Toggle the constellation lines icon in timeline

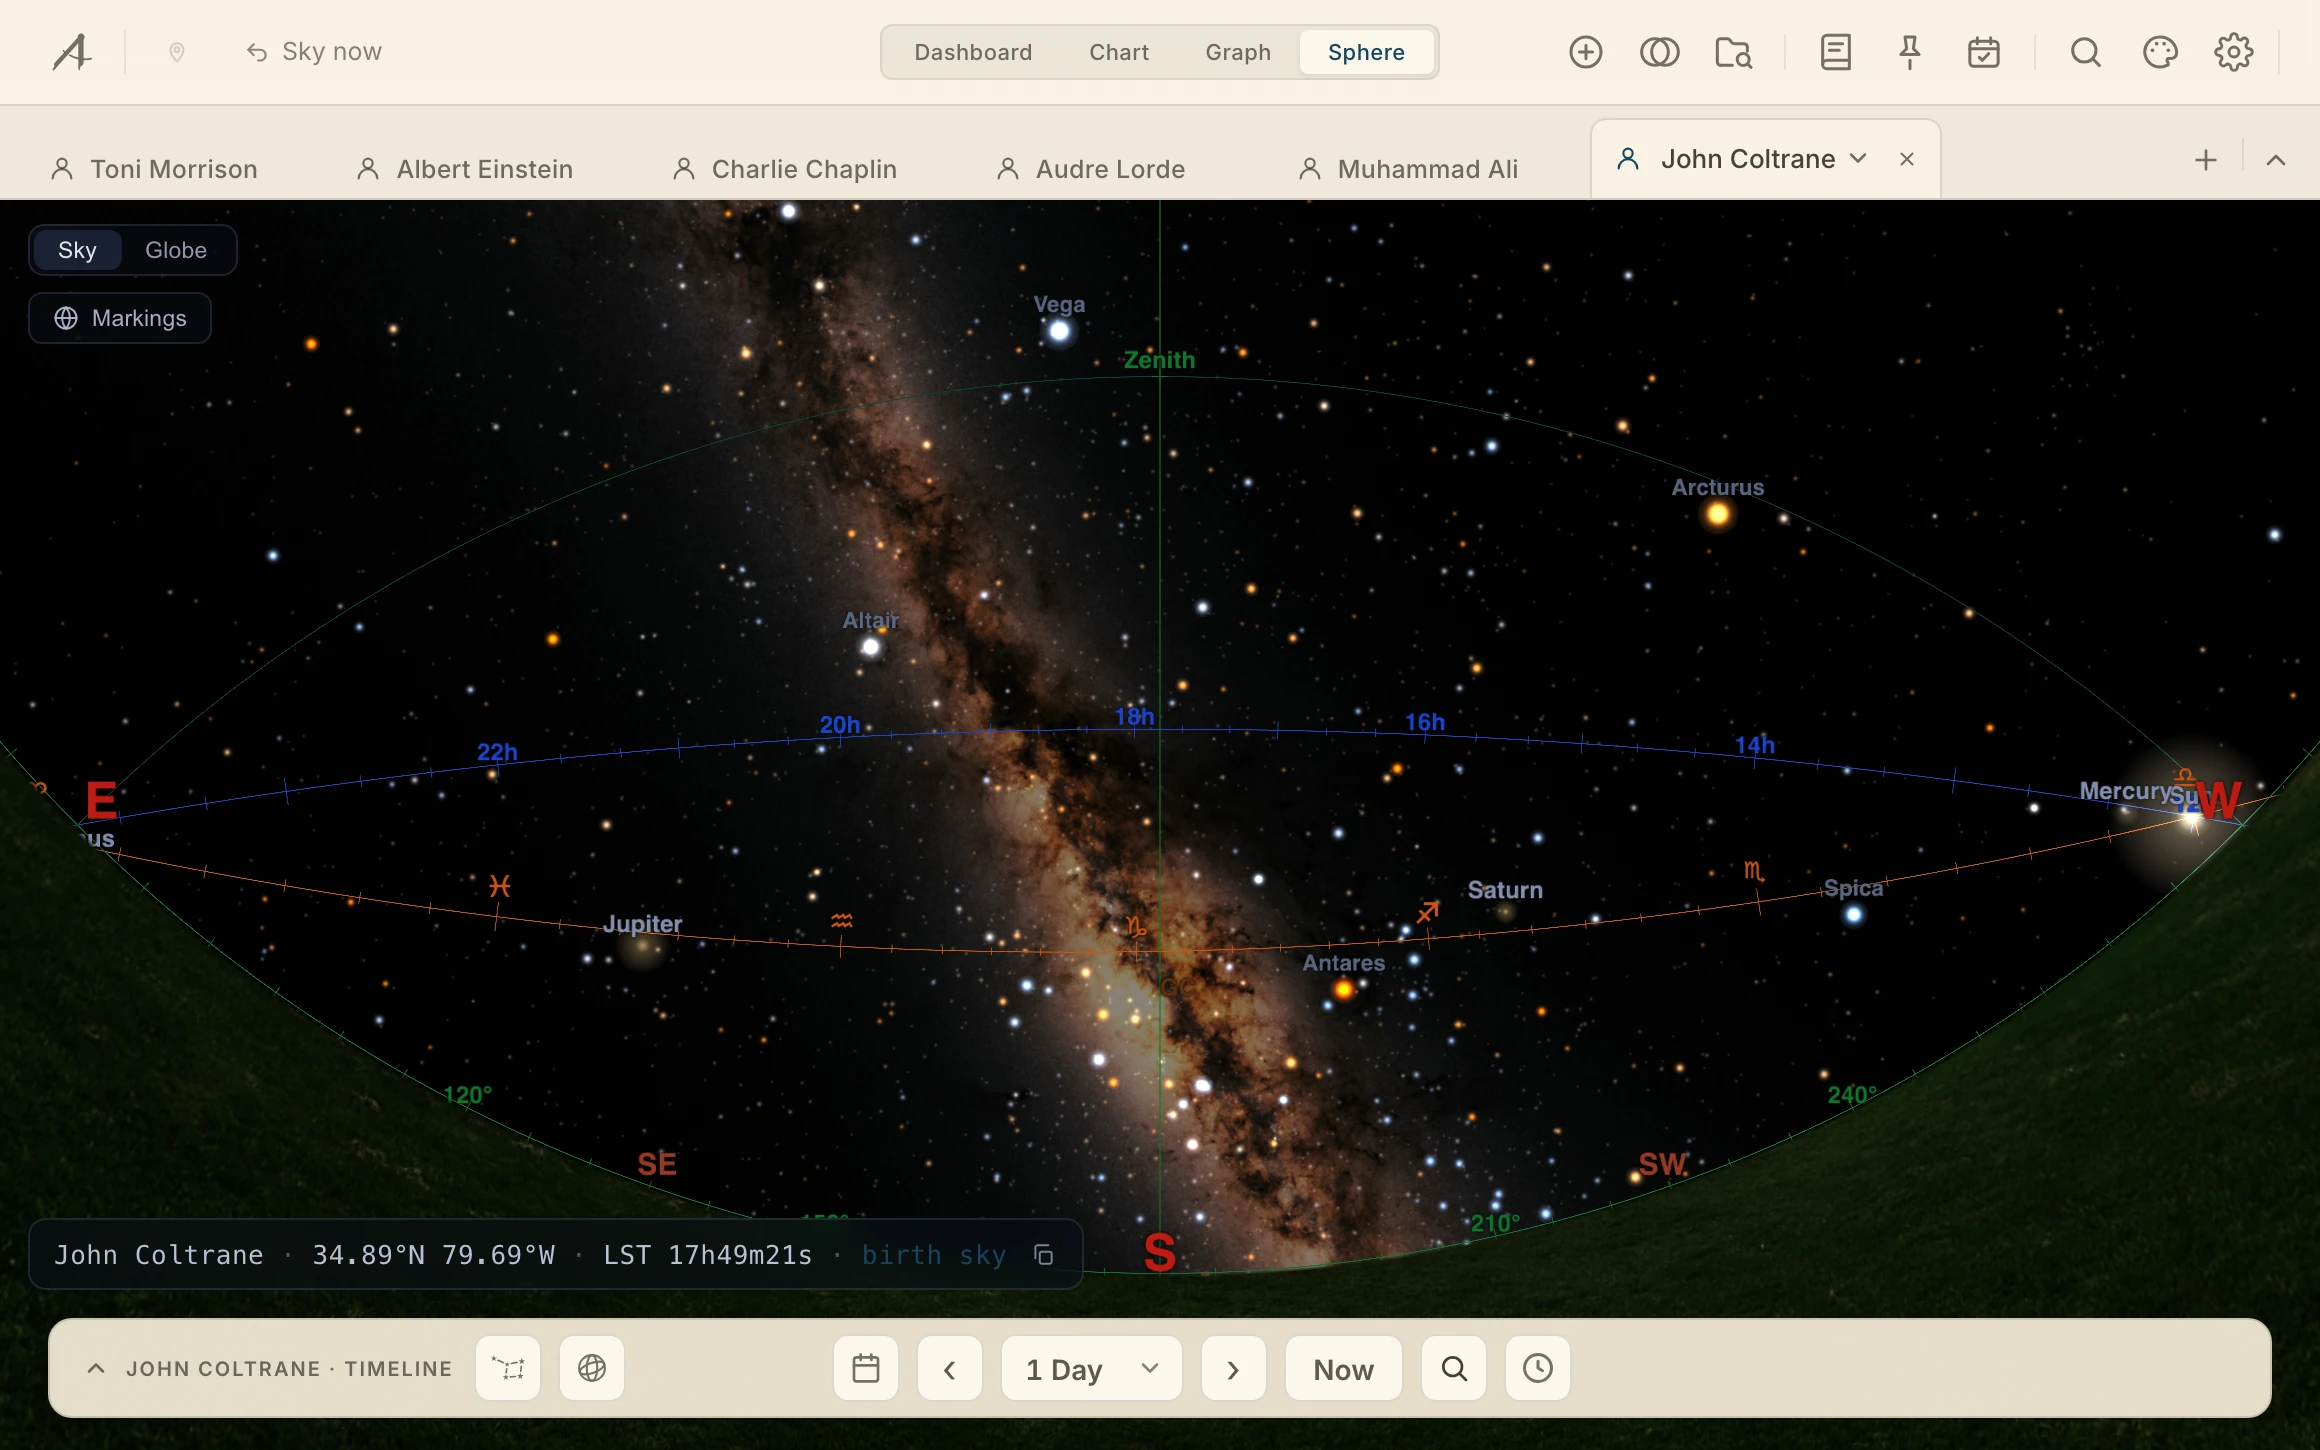[508, 1368]
